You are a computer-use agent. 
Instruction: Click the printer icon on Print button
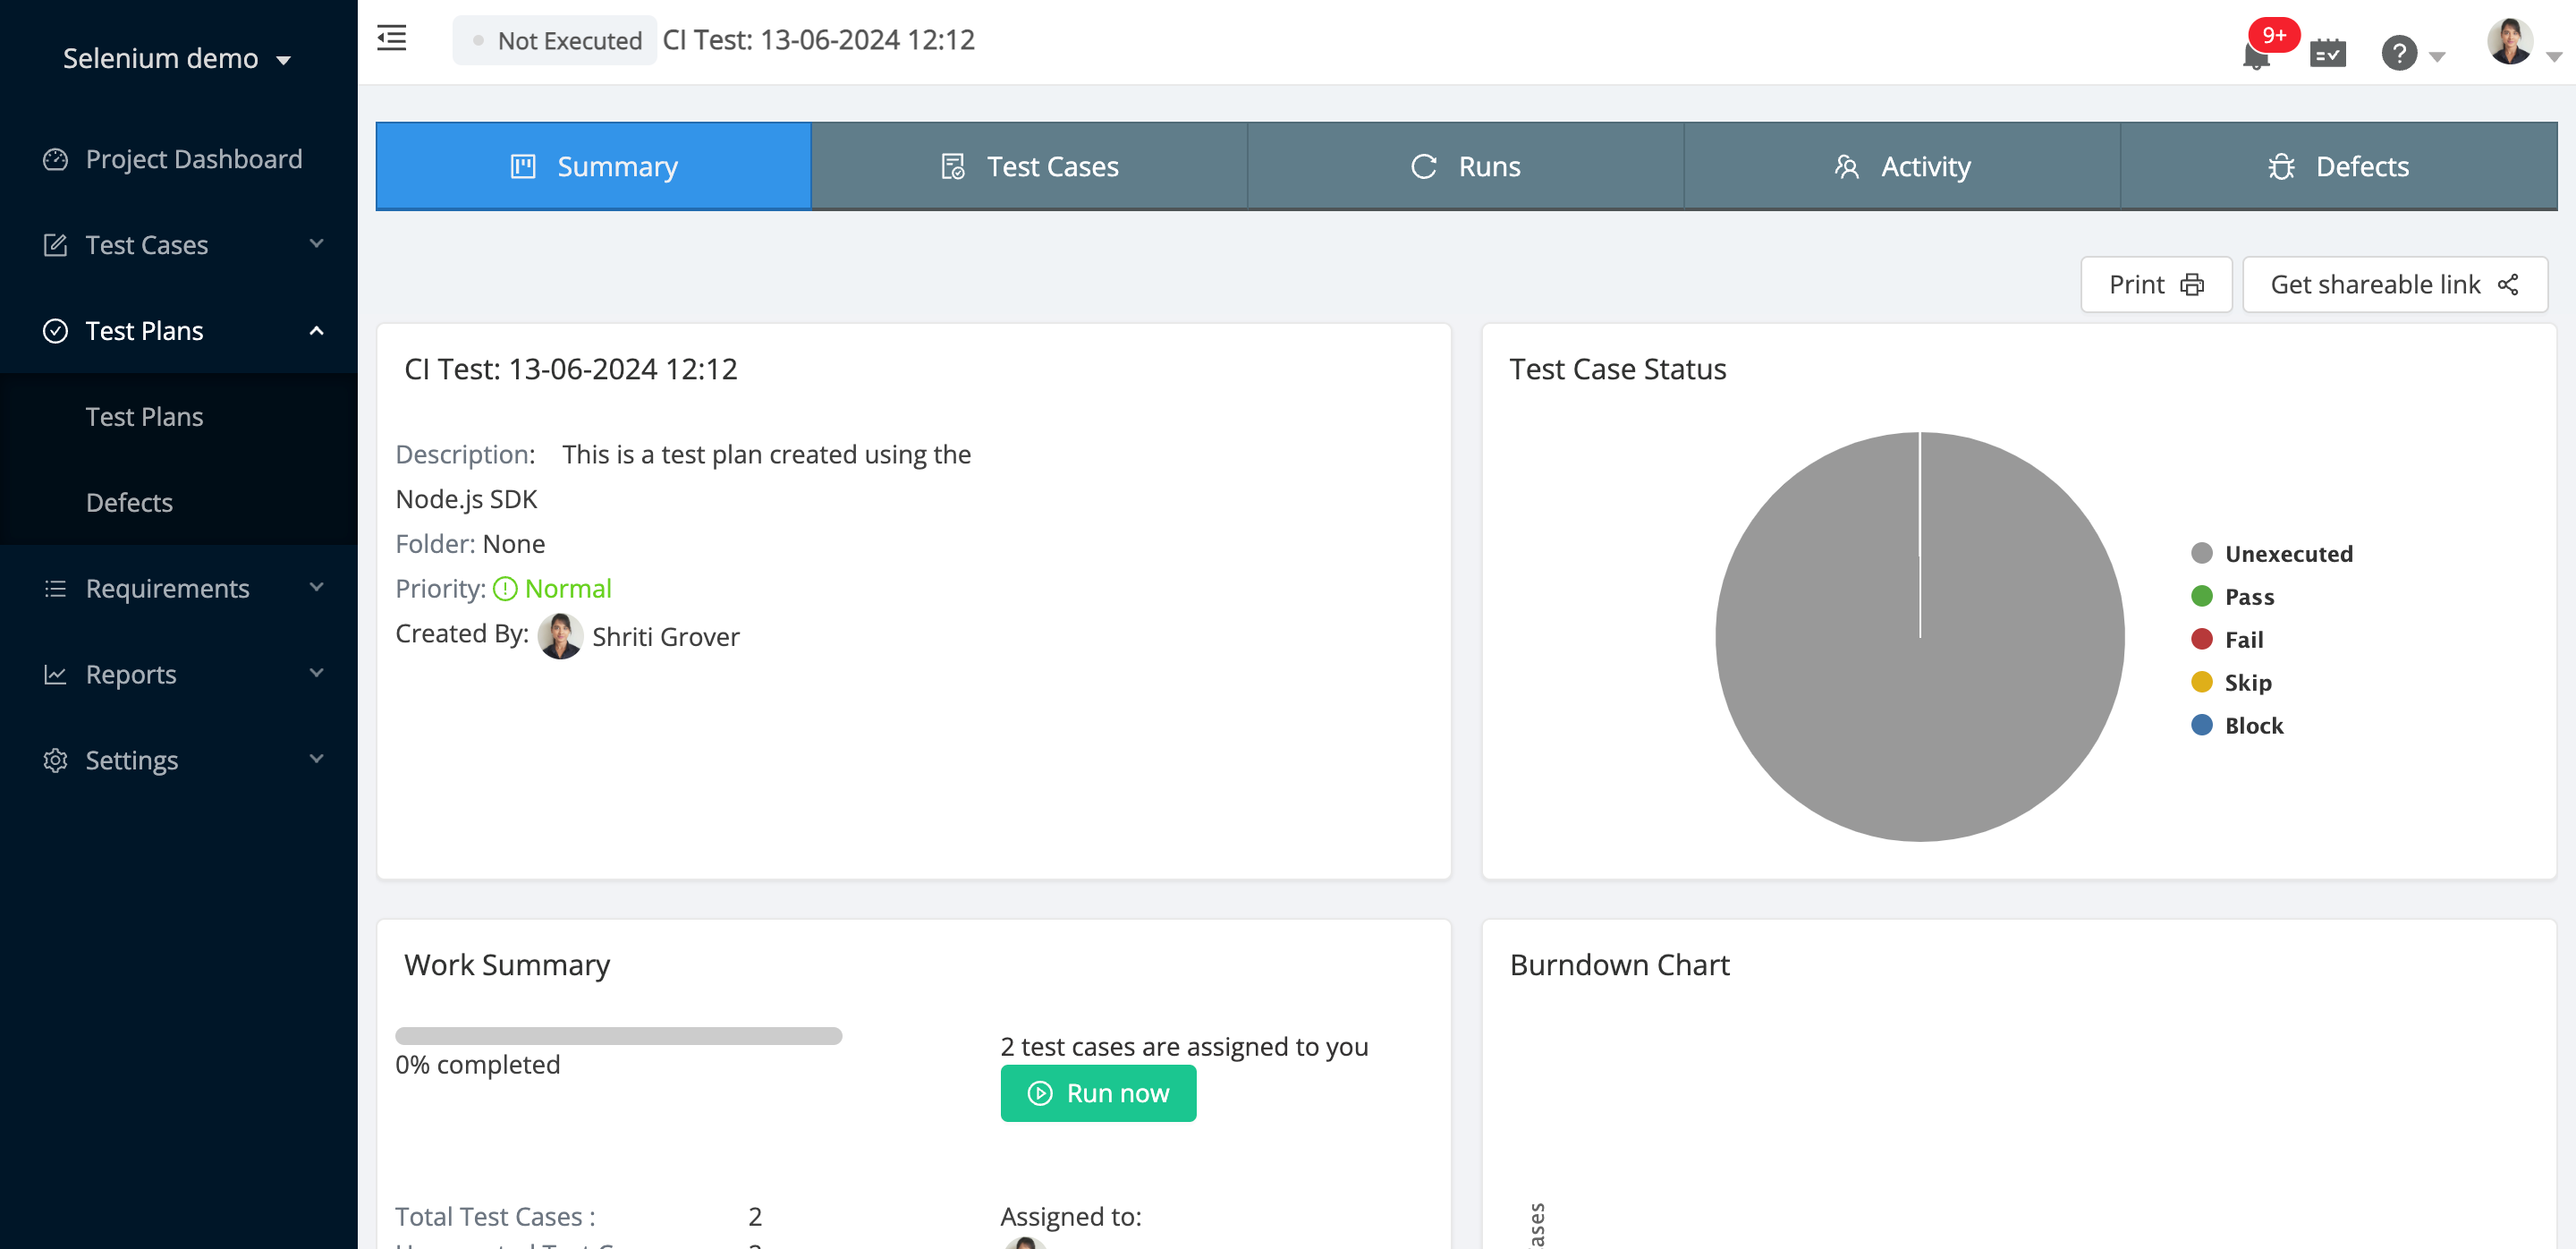click(x=2192, y=285)
